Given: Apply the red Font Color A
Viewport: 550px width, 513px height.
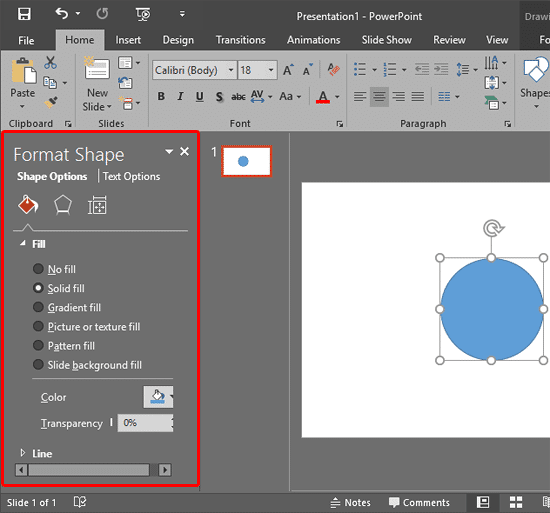Looking at the screenshot, I should tap(323, 96).
